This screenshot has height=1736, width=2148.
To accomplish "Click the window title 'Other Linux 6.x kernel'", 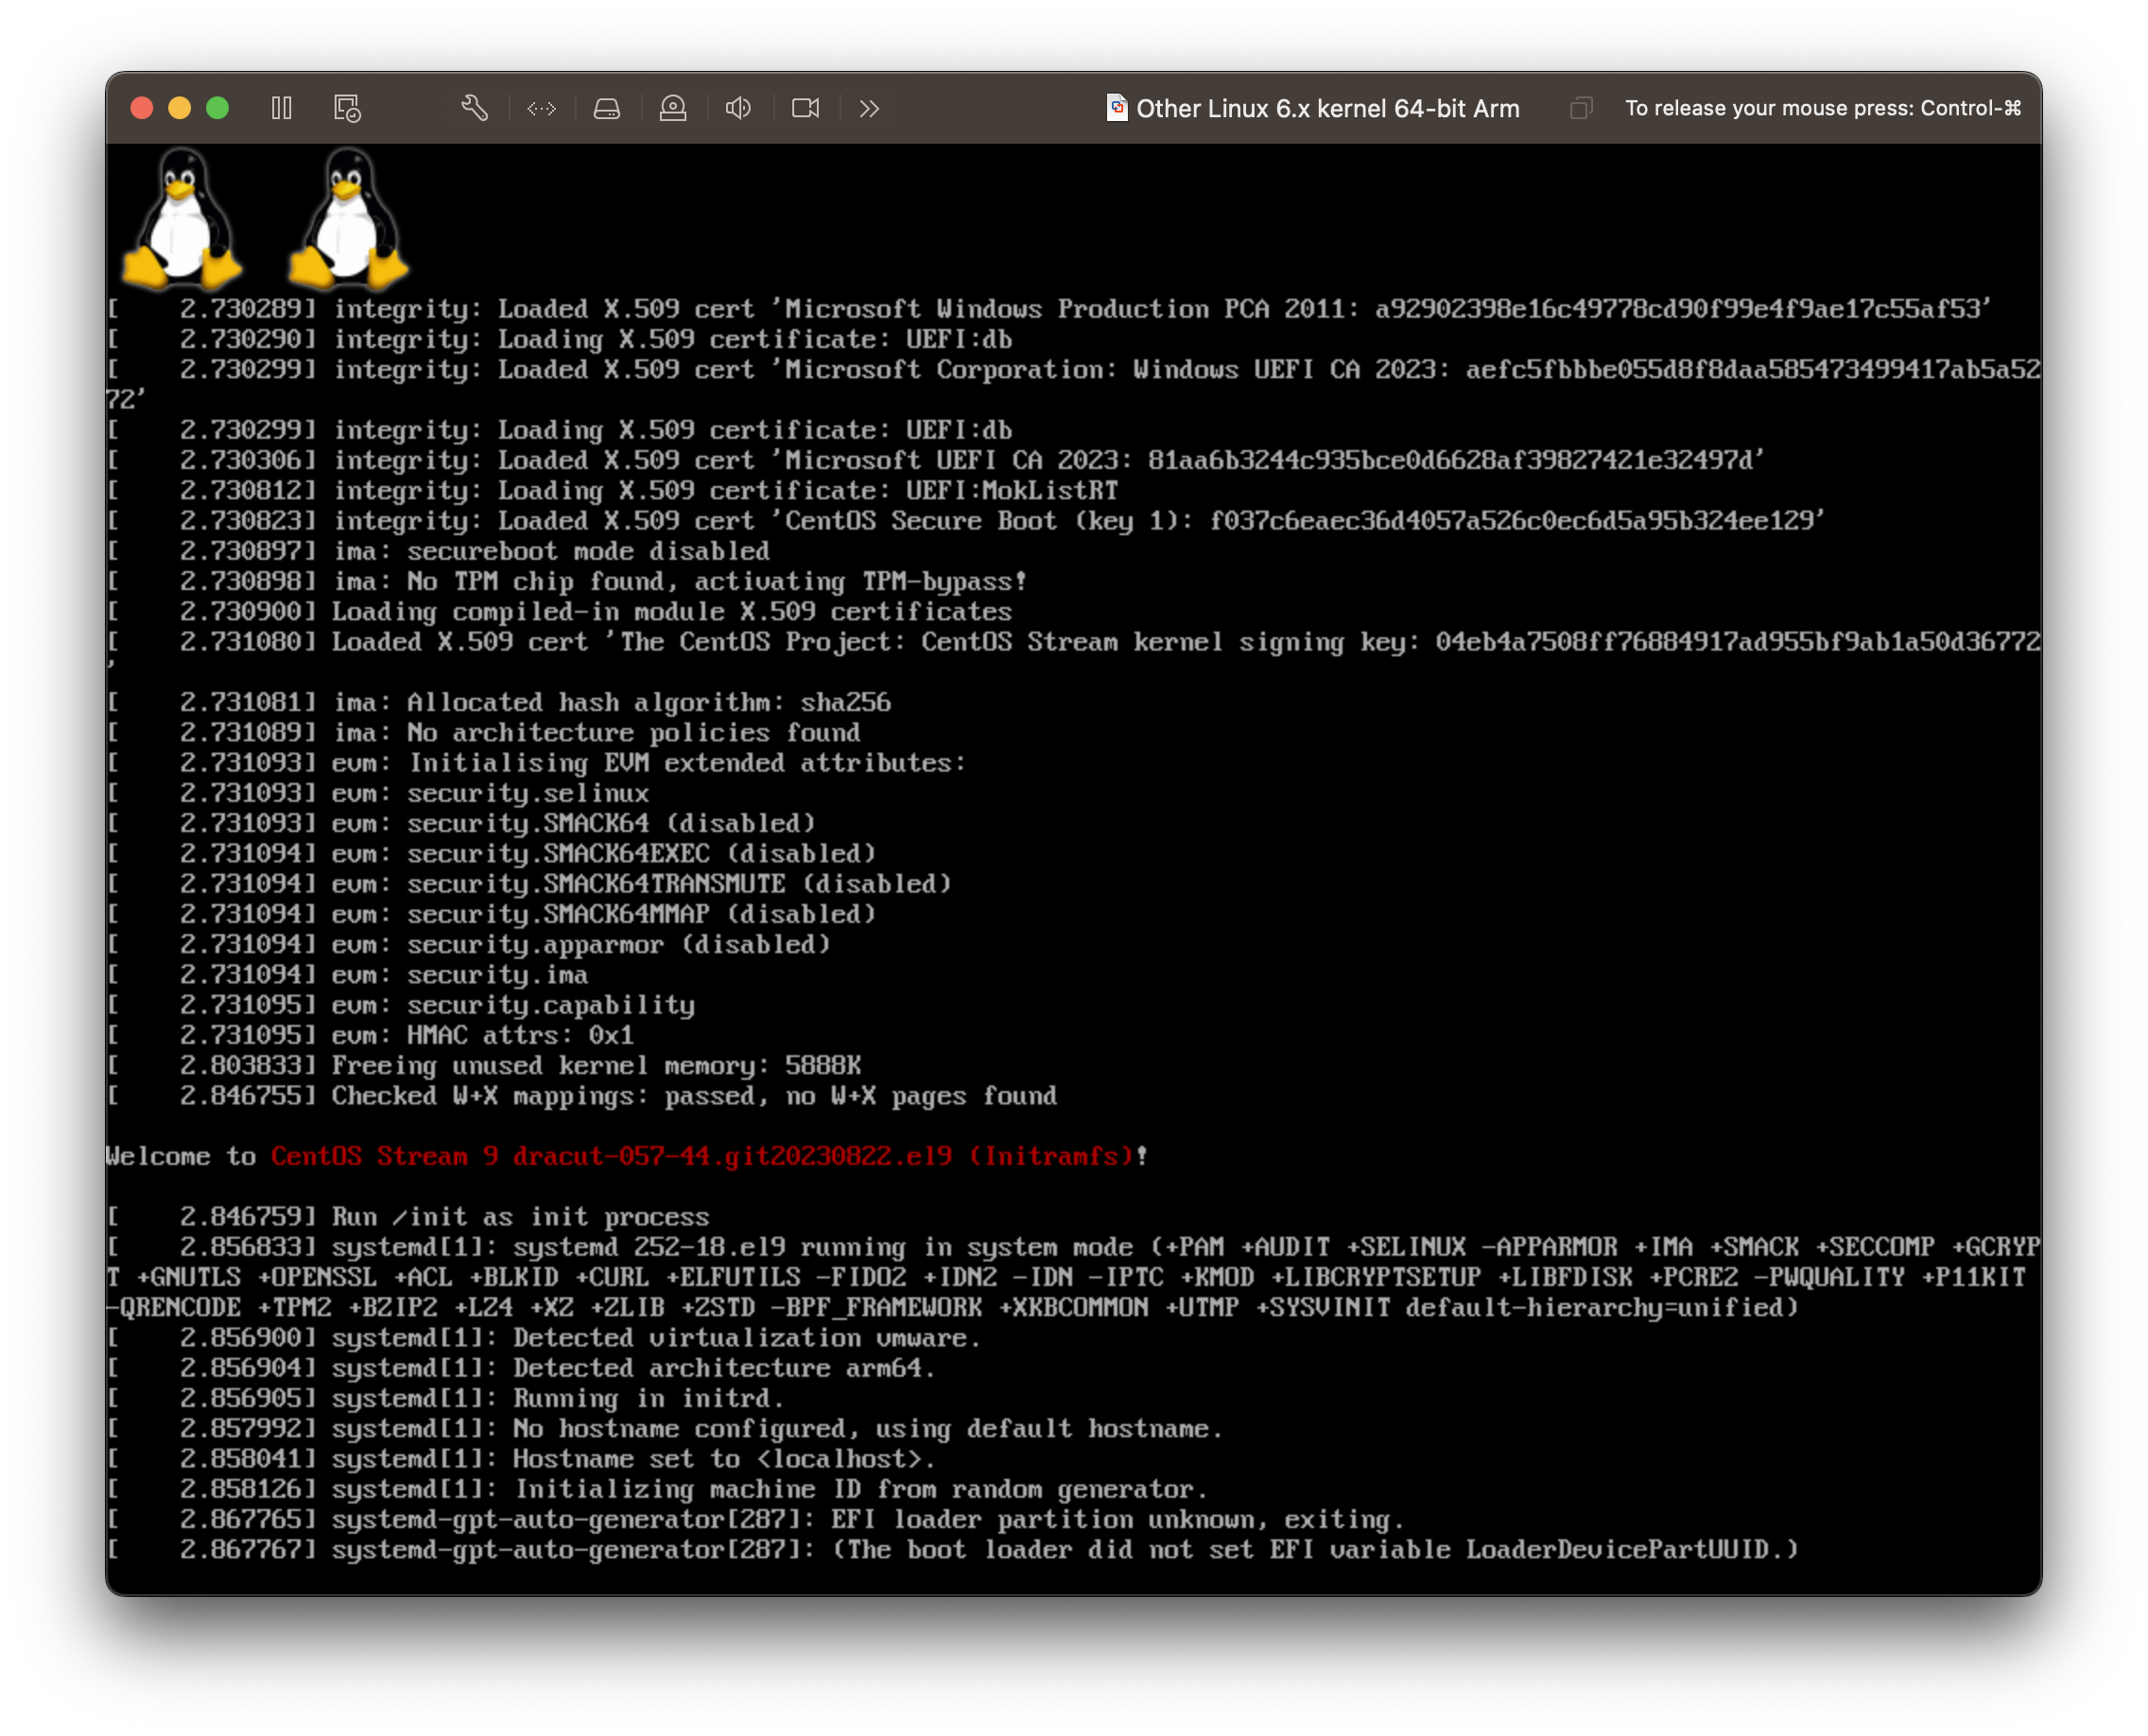I will pyautogui.click(x=1327, y=108).
